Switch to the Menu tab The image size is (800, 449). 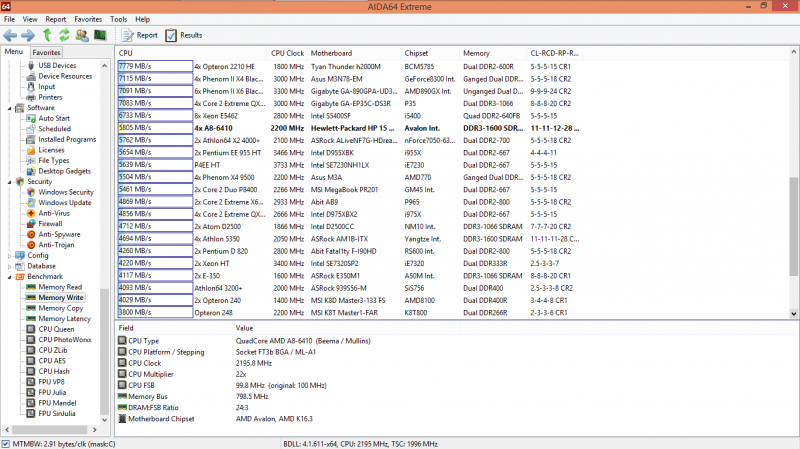coord(14,52)
